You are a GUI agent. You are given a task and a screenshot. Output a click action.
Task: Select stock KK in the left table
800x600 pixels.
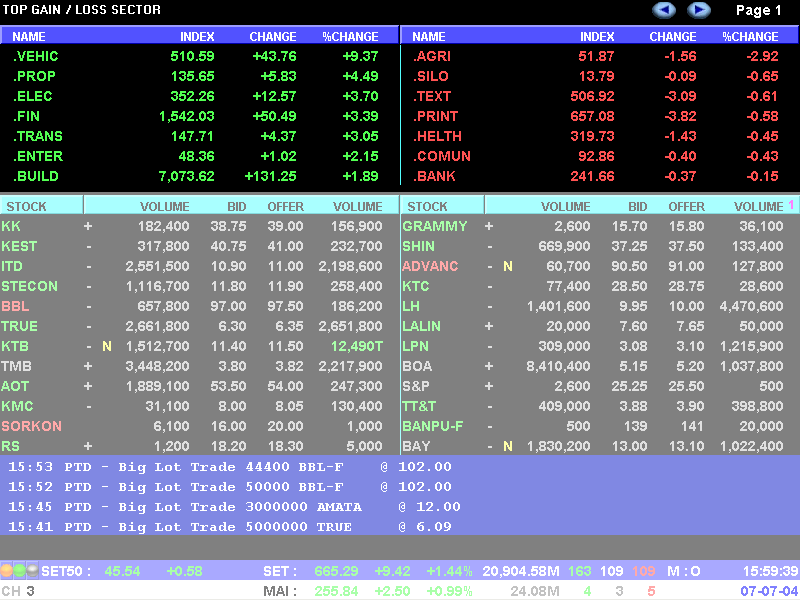[11, 226]
